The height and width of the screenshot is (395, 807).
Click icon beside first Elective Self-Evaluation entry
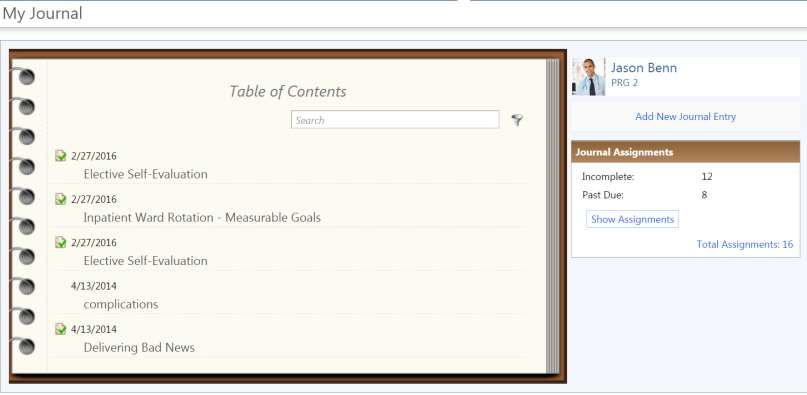pos(61,156)
